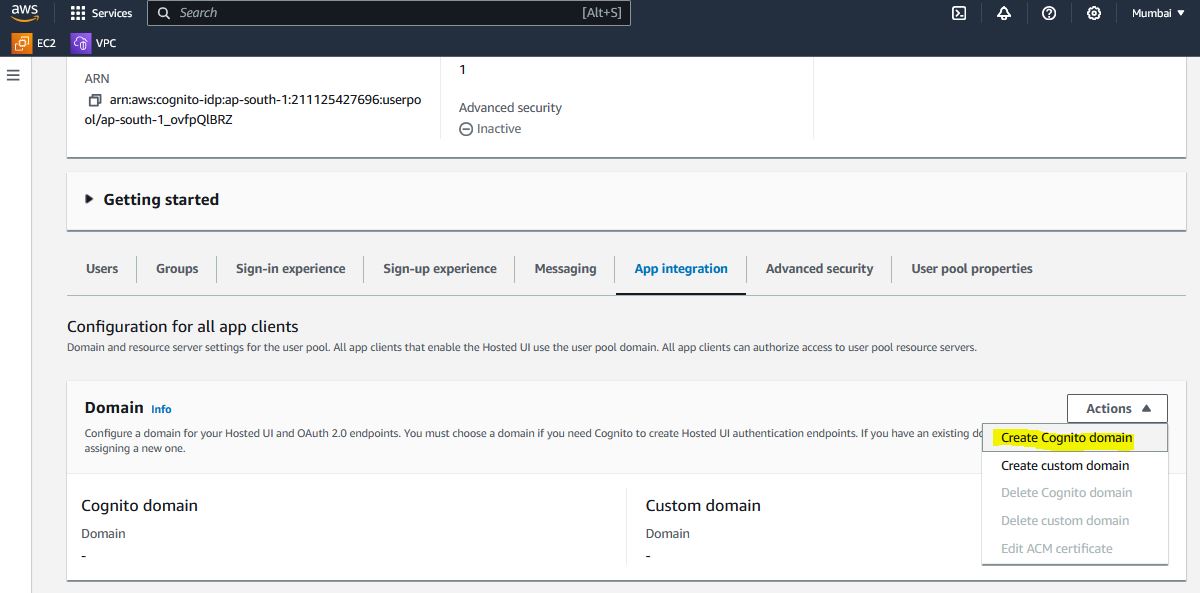1200x593 pixels.
Task: Open the settings gear icon
Action: (1094, 13)
